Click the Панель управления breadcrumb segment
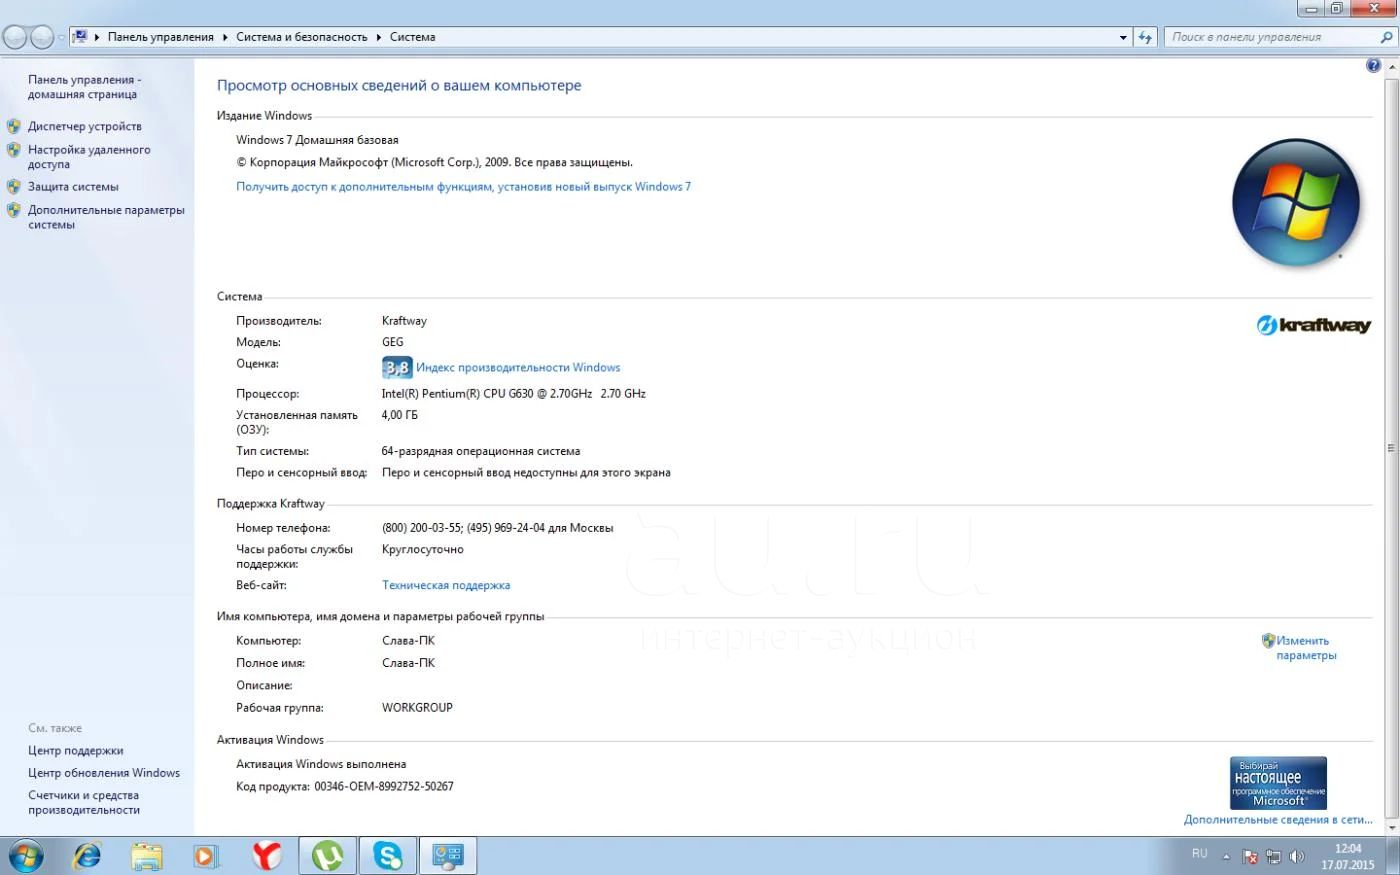Viewport: 1400px width, 875px height. coord(160,37)
